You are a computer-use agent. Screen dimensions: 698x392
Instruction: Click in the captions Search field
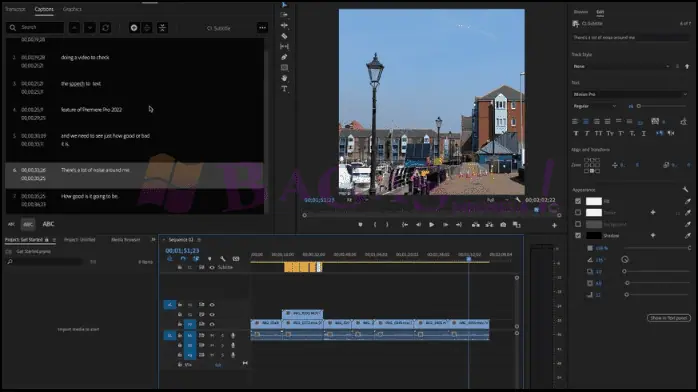[35, 28]
